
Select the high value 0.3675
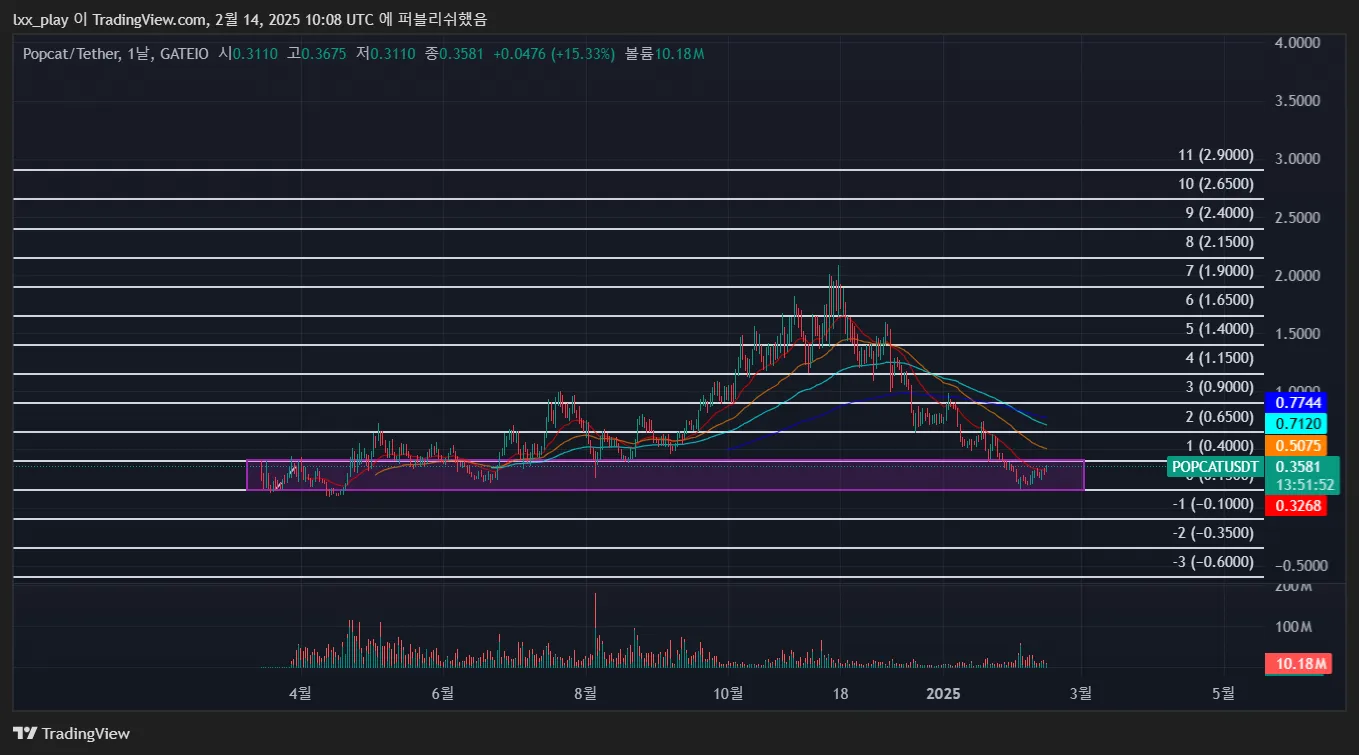(324, 53)
